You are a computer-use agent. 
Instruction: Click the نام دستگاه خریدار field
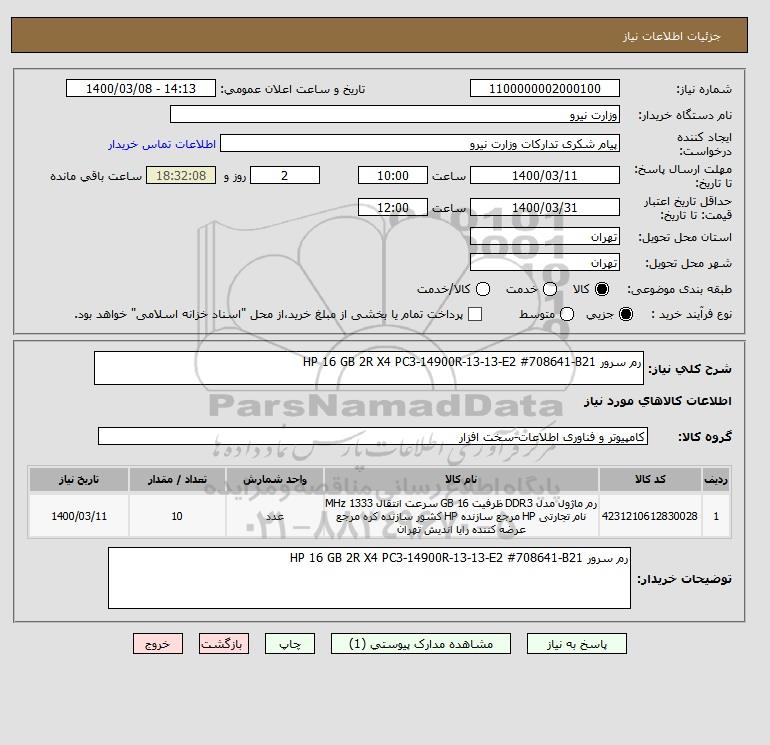point(395,114)
